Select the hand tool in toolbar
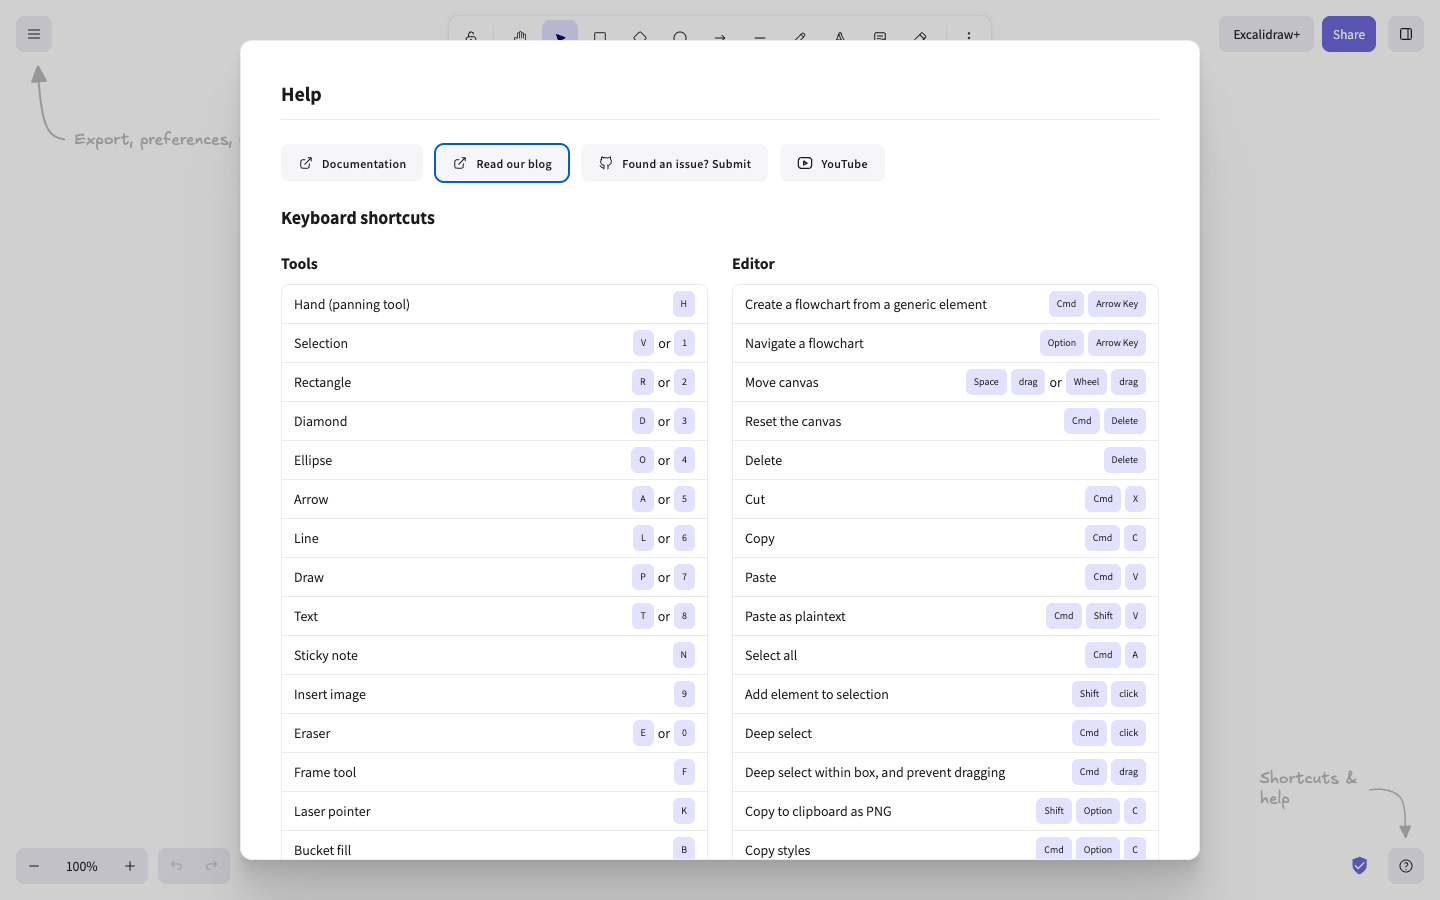This screenshot has width=1440, height=900. (x=520, y=36)
